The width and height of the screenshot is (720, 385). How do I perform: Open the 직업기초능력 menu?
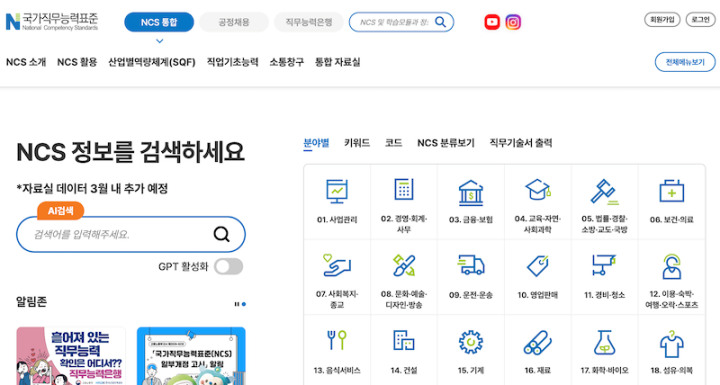232,62
